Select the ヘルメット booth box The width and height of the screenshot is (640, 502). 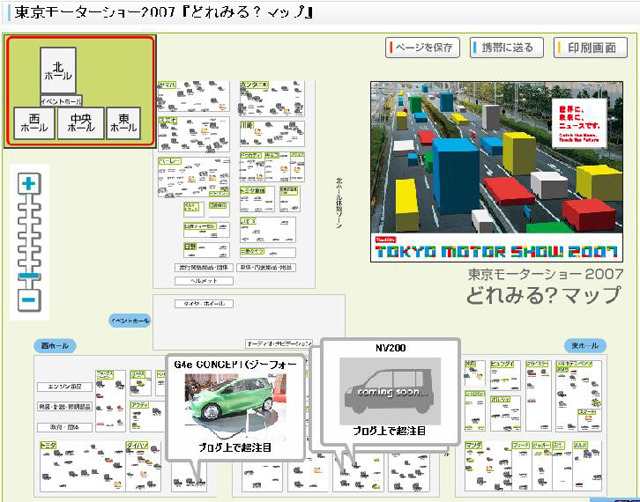pos(204,281)
